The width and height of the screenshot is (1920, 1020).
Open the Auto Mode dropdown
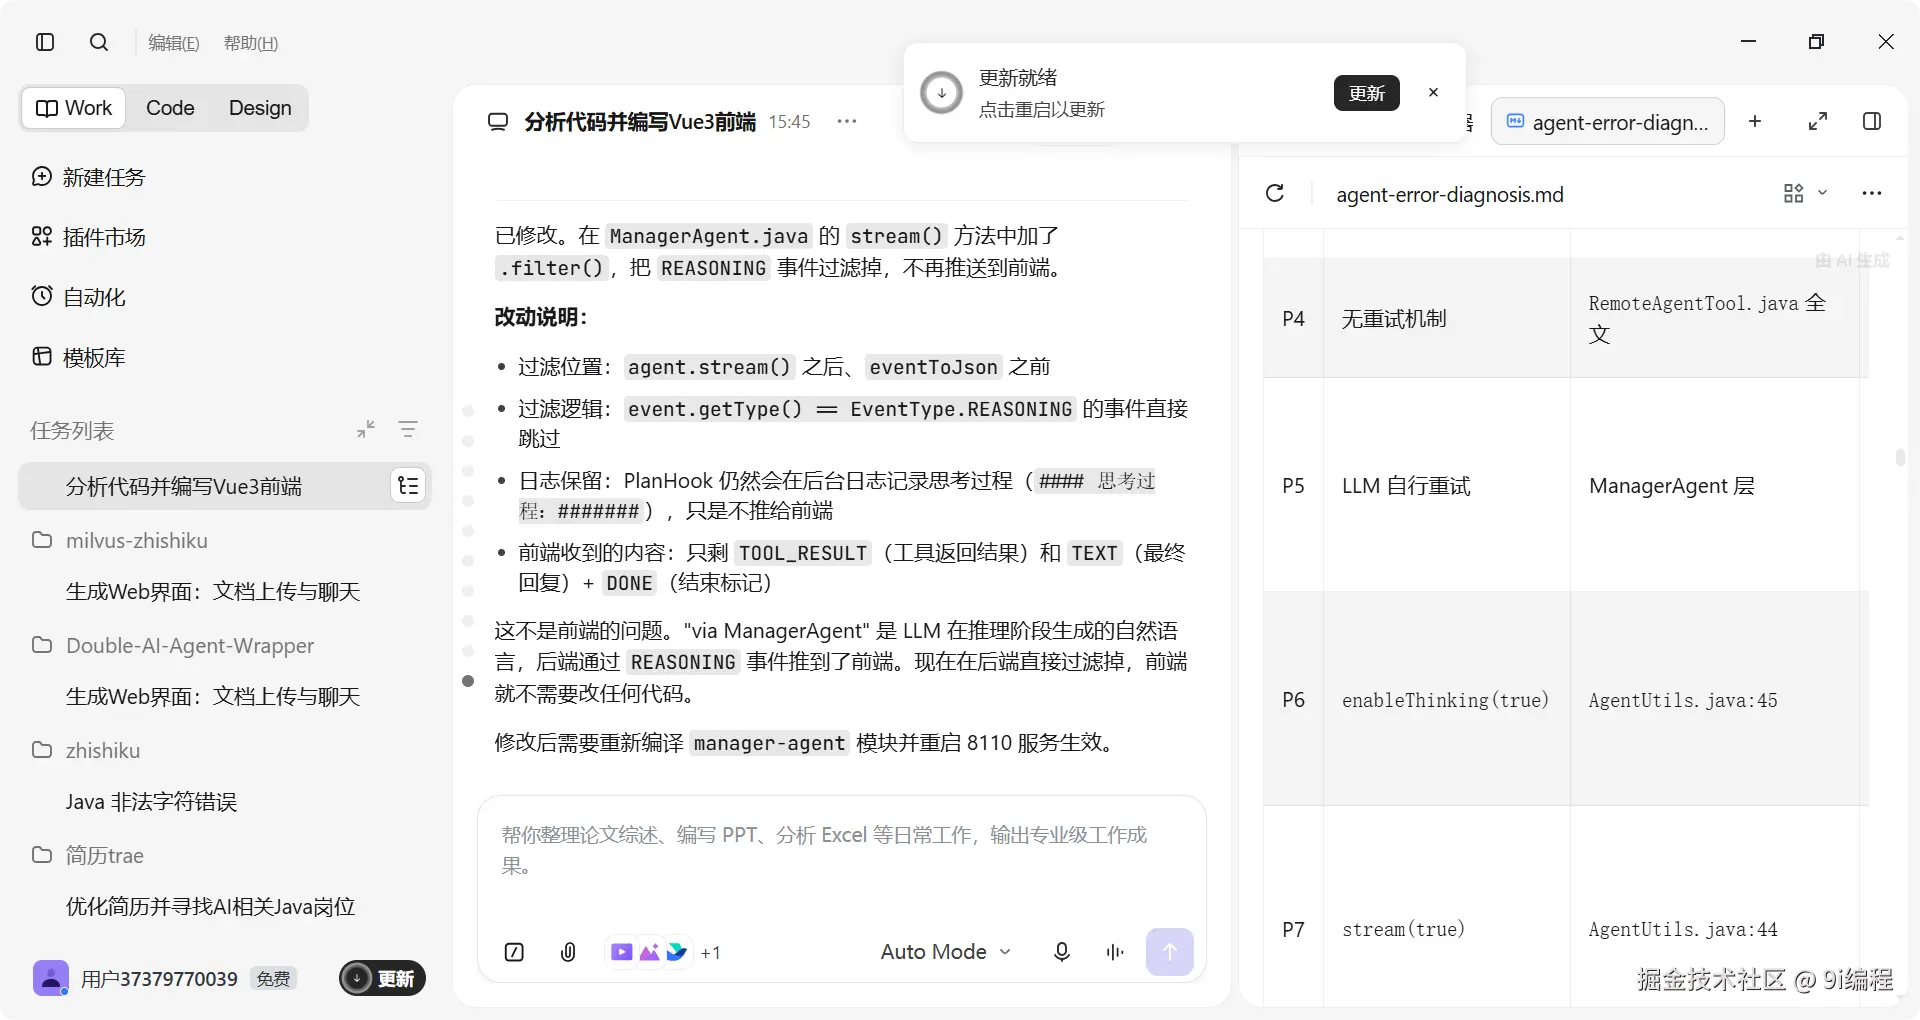tap(946, 952)
